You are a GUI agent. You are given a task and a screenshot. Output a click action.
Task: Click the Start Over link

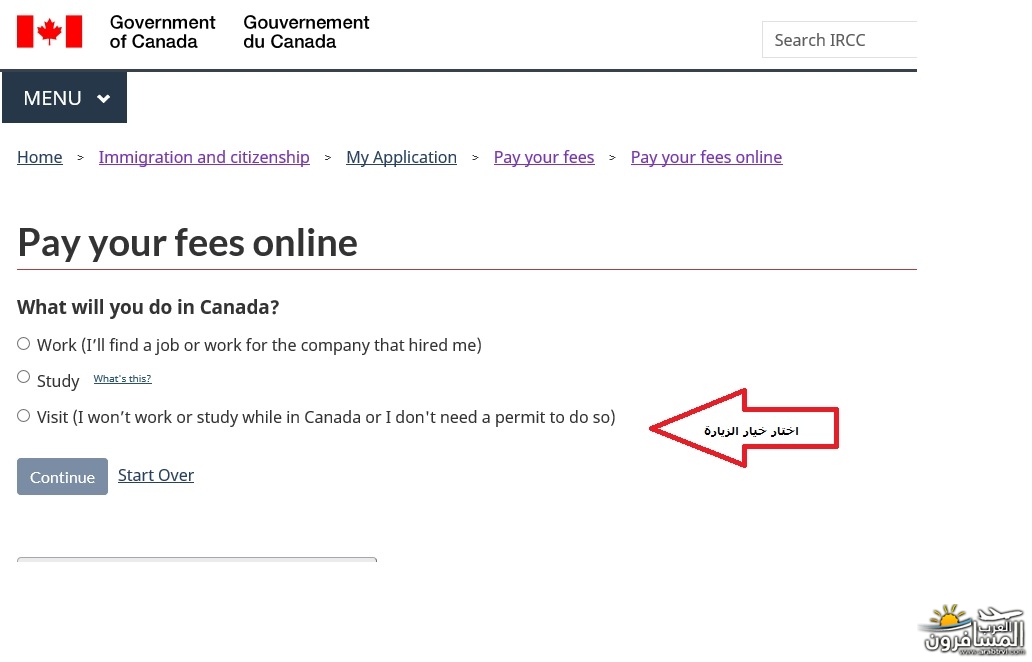pos(156,475)
